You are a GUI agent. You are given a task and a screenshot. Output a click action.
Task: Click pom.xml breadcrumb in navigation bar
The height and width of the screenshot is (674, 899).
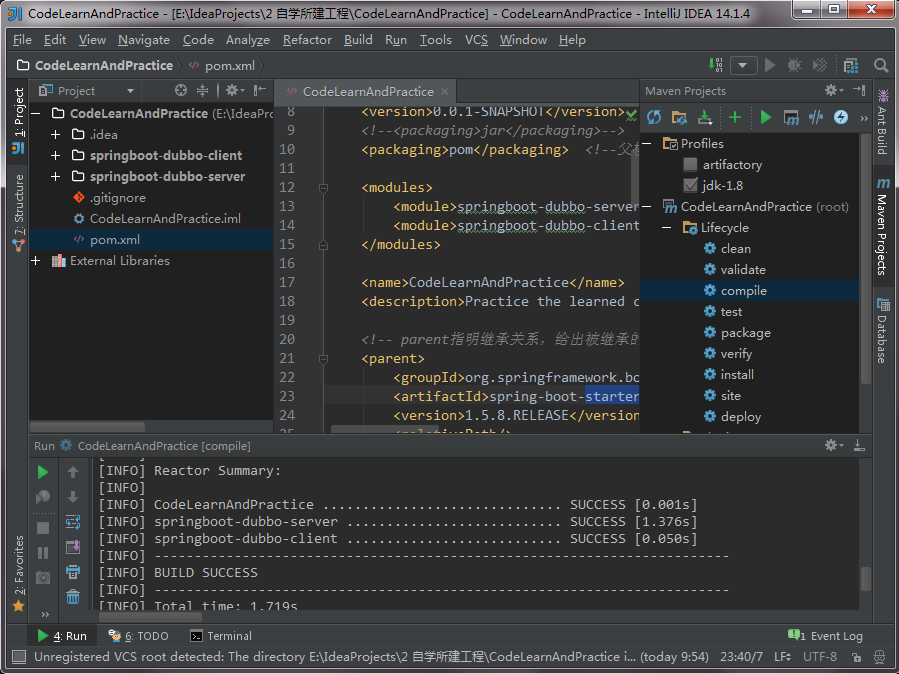point(223,65)
